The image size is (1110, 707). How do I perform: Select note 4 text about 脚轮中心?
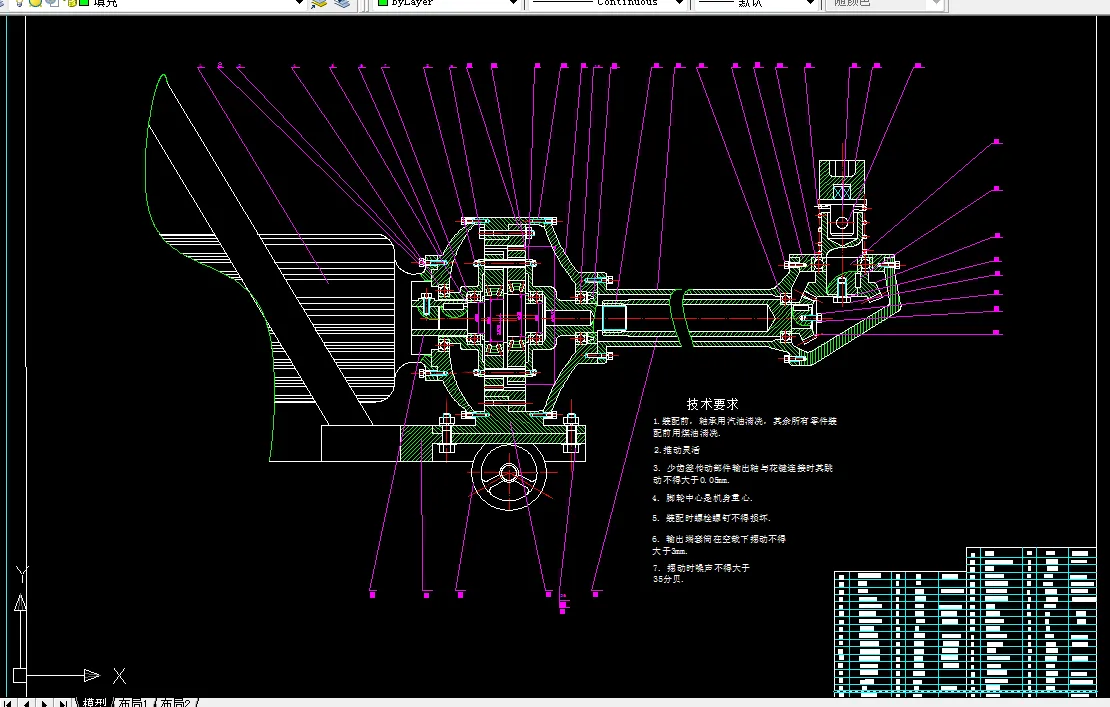(x=702, y=498)
